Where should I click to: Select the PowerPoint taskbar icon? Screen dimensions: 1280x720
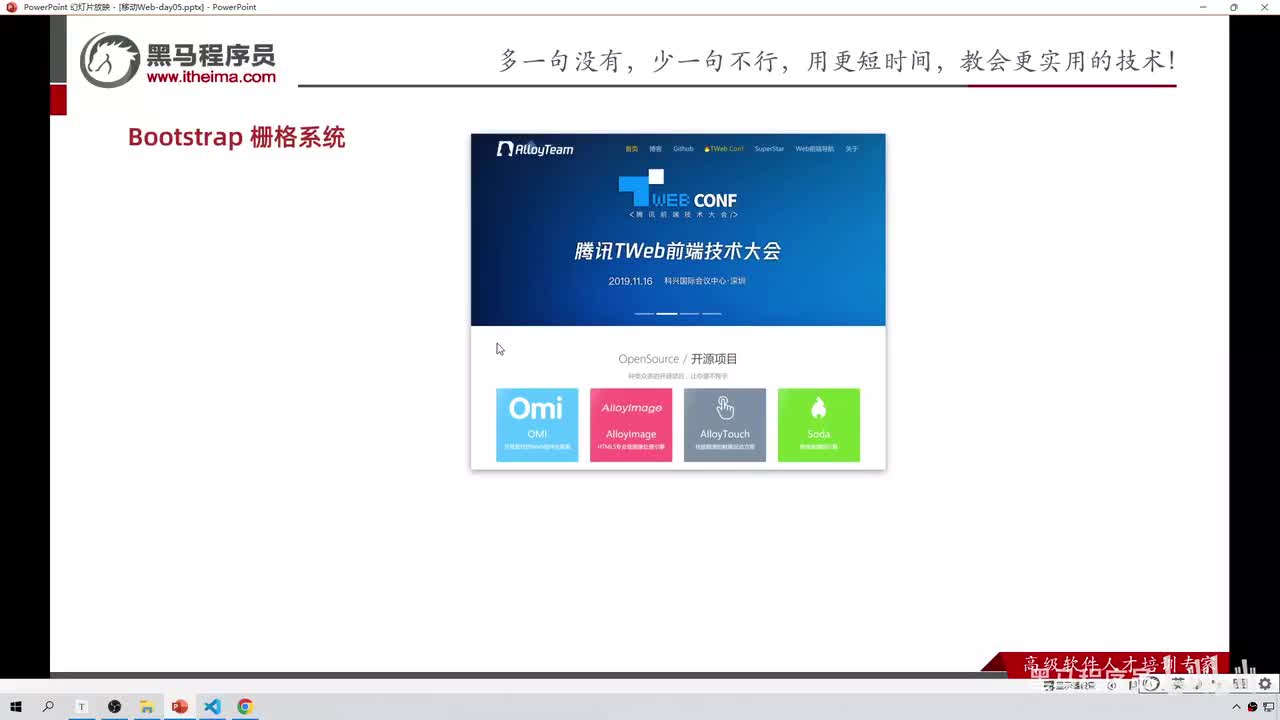[180, 707]
